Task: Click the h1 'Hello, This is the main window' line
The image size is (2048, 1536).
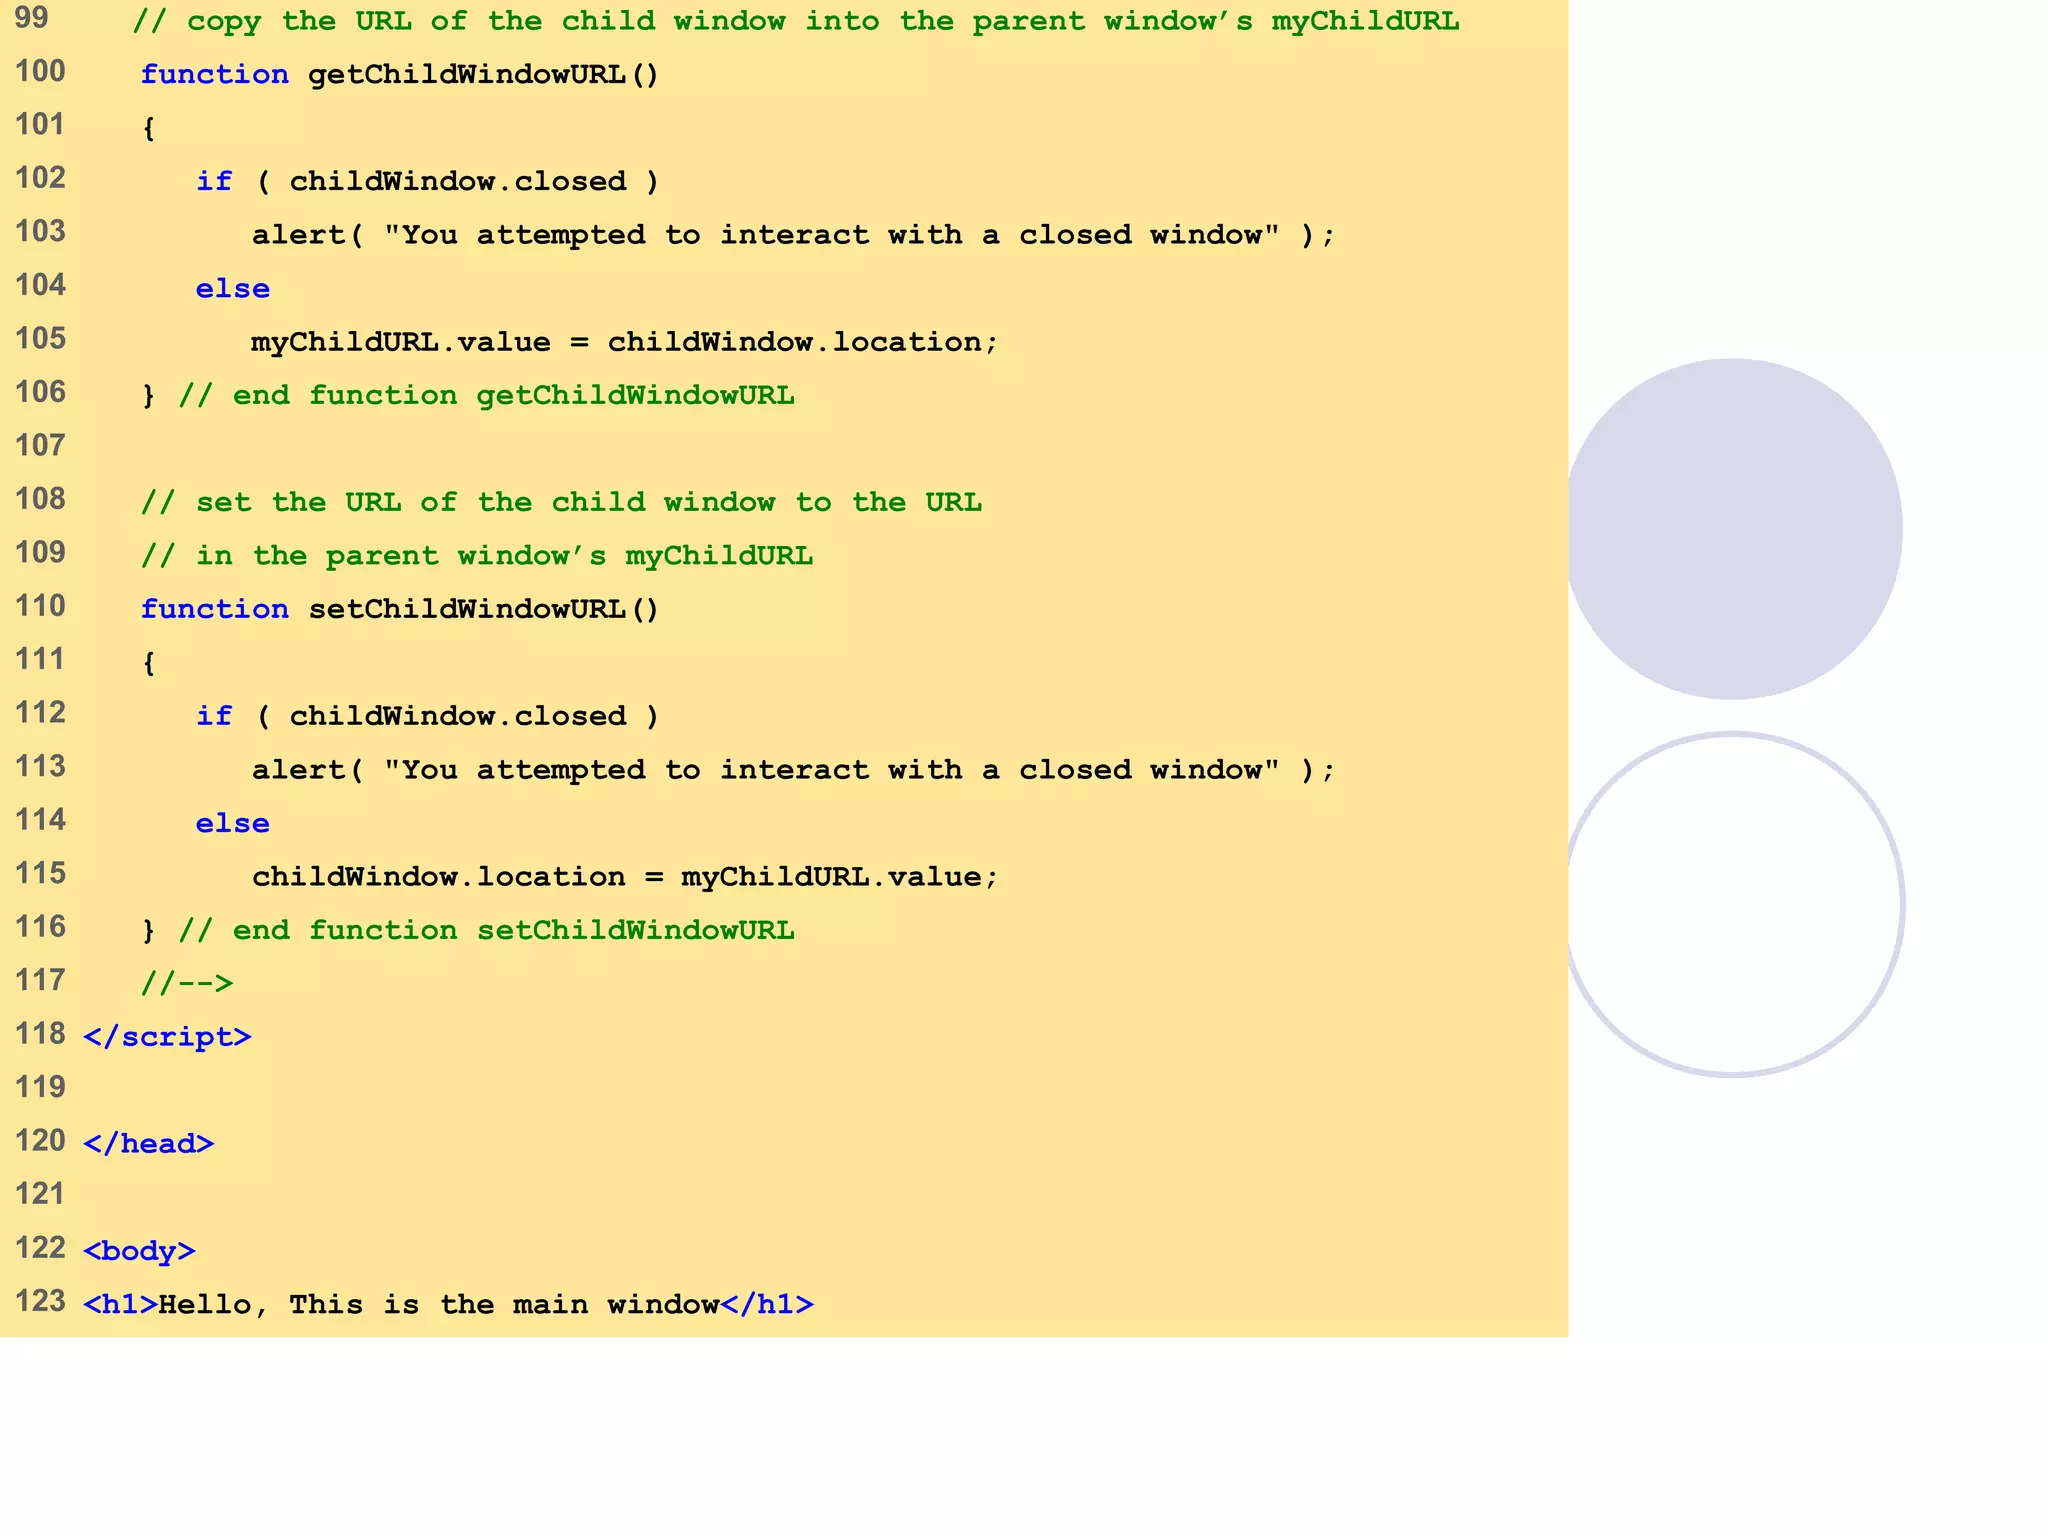Action: [448, 1305]
